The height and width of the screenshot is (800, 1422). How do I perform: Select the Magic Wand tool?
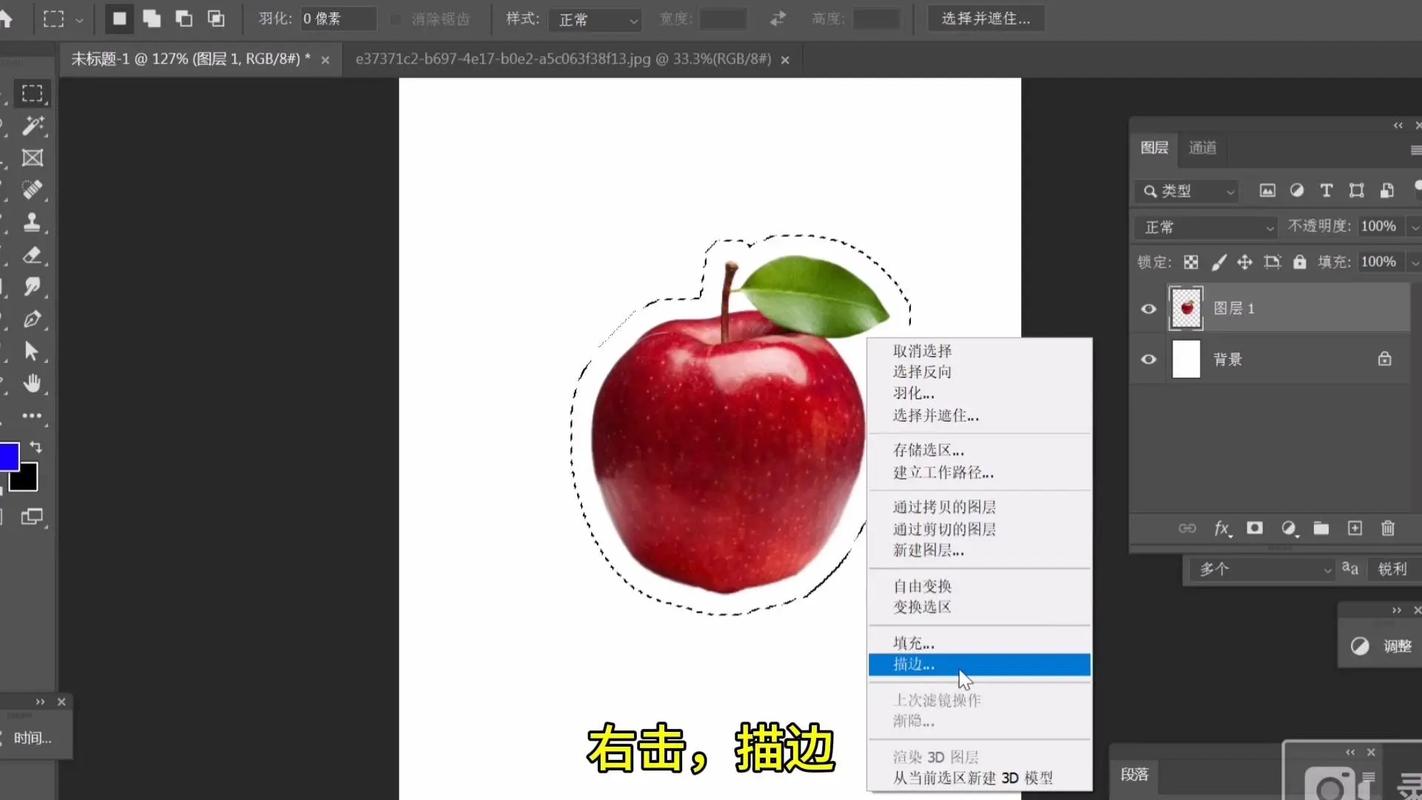(x=32, y=125)
